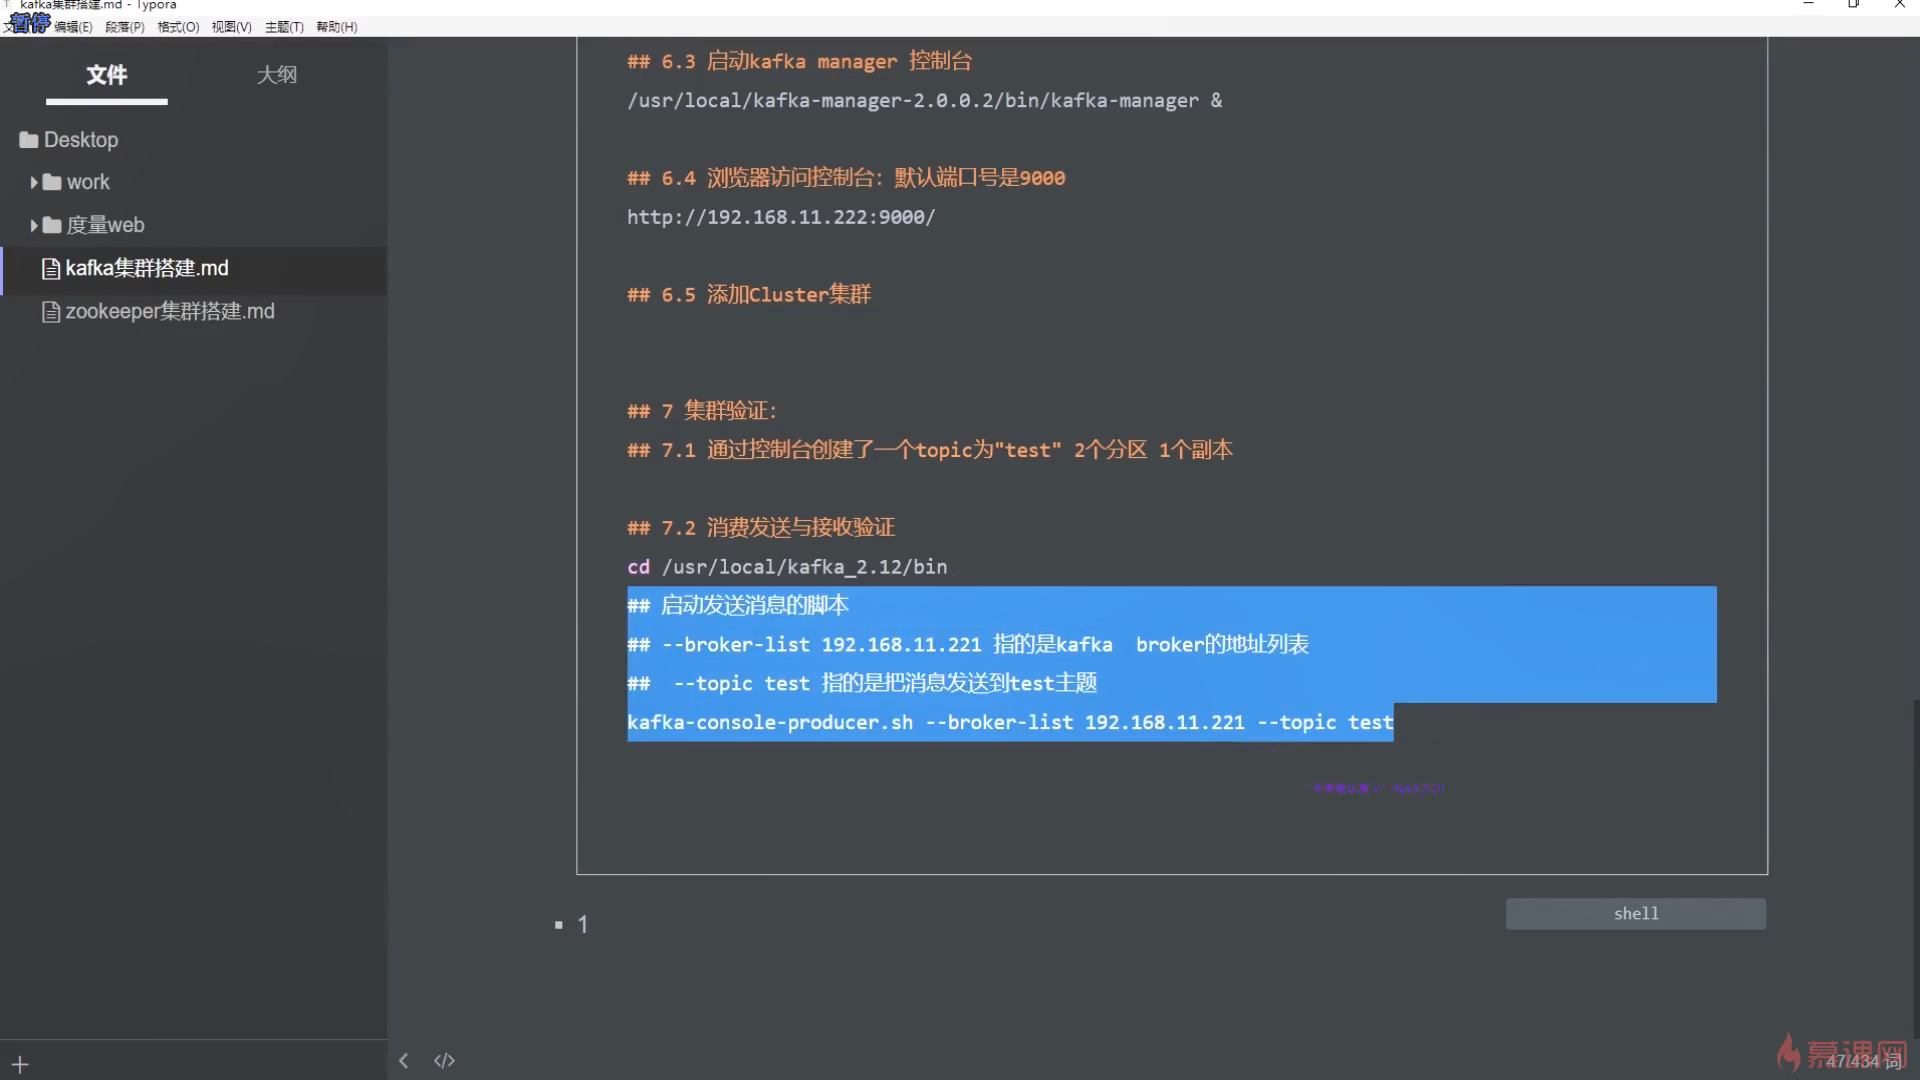Open the shell language selector box
Image resolution: width=1920 pixels, height=1080 pixels.
pyautogui.click(x=1635, y=914)
